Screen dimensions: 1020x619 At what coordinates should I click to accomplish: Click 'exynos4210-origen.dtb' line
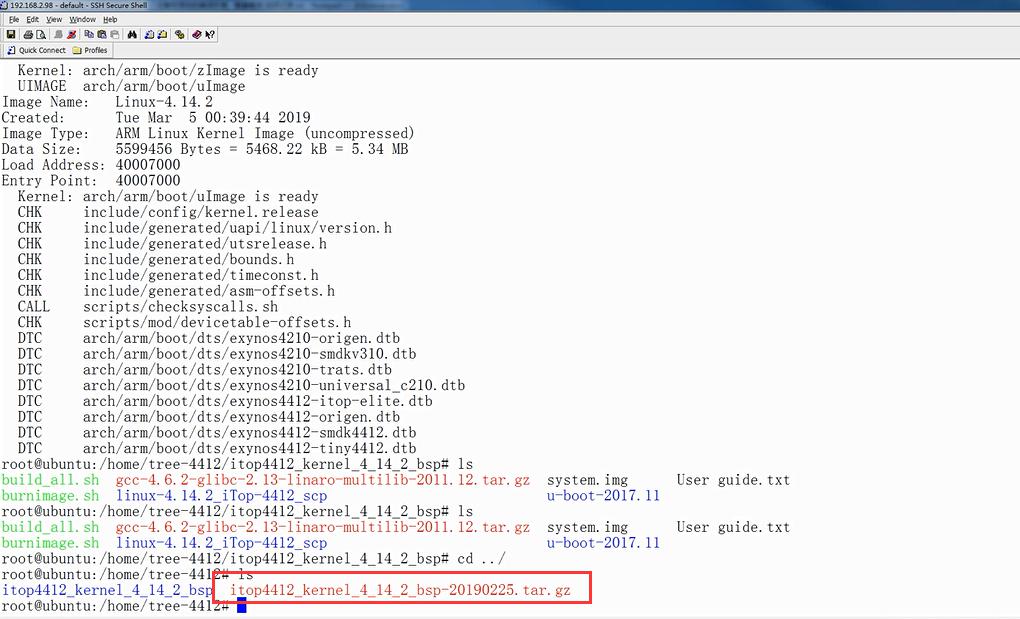(x=241, y=338)
